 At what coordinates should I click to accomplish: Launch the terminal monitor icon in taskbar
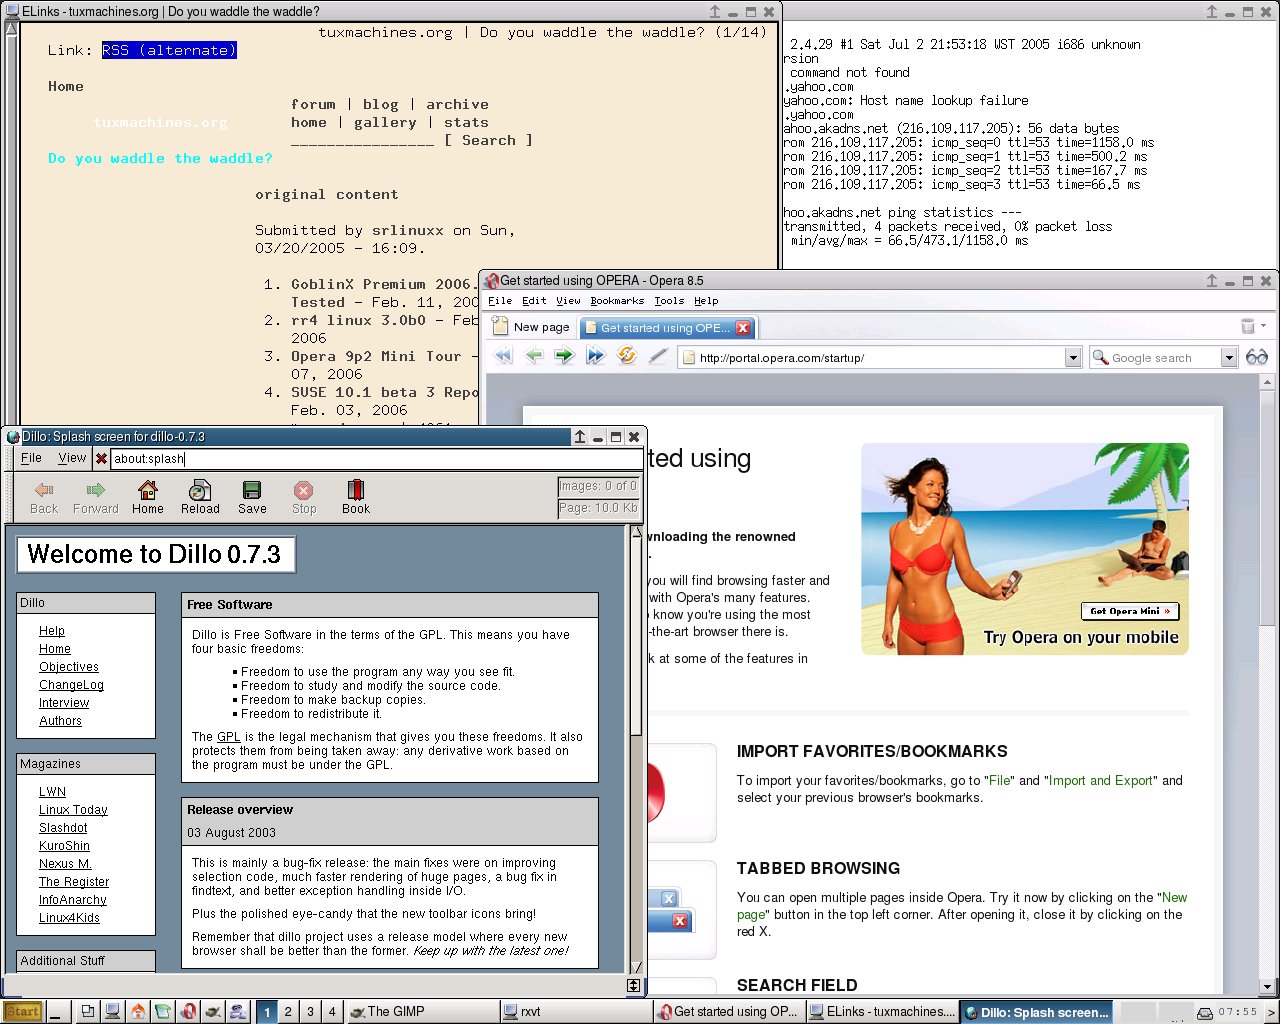coord(113,1011)
